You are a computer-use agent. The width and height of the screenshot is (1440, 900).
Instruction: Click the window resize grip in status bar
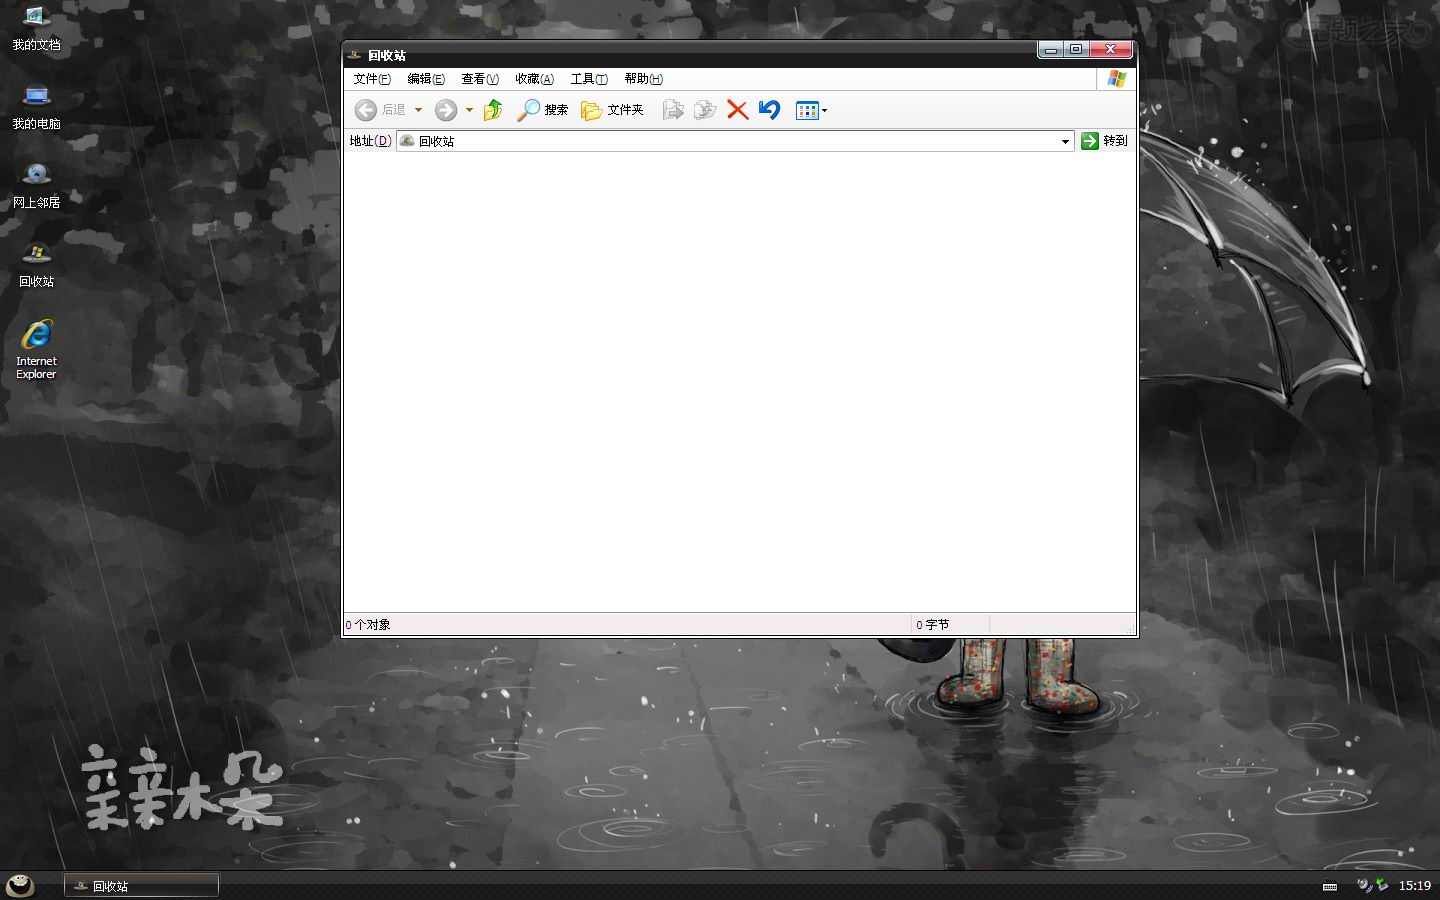click(1131, 629)
